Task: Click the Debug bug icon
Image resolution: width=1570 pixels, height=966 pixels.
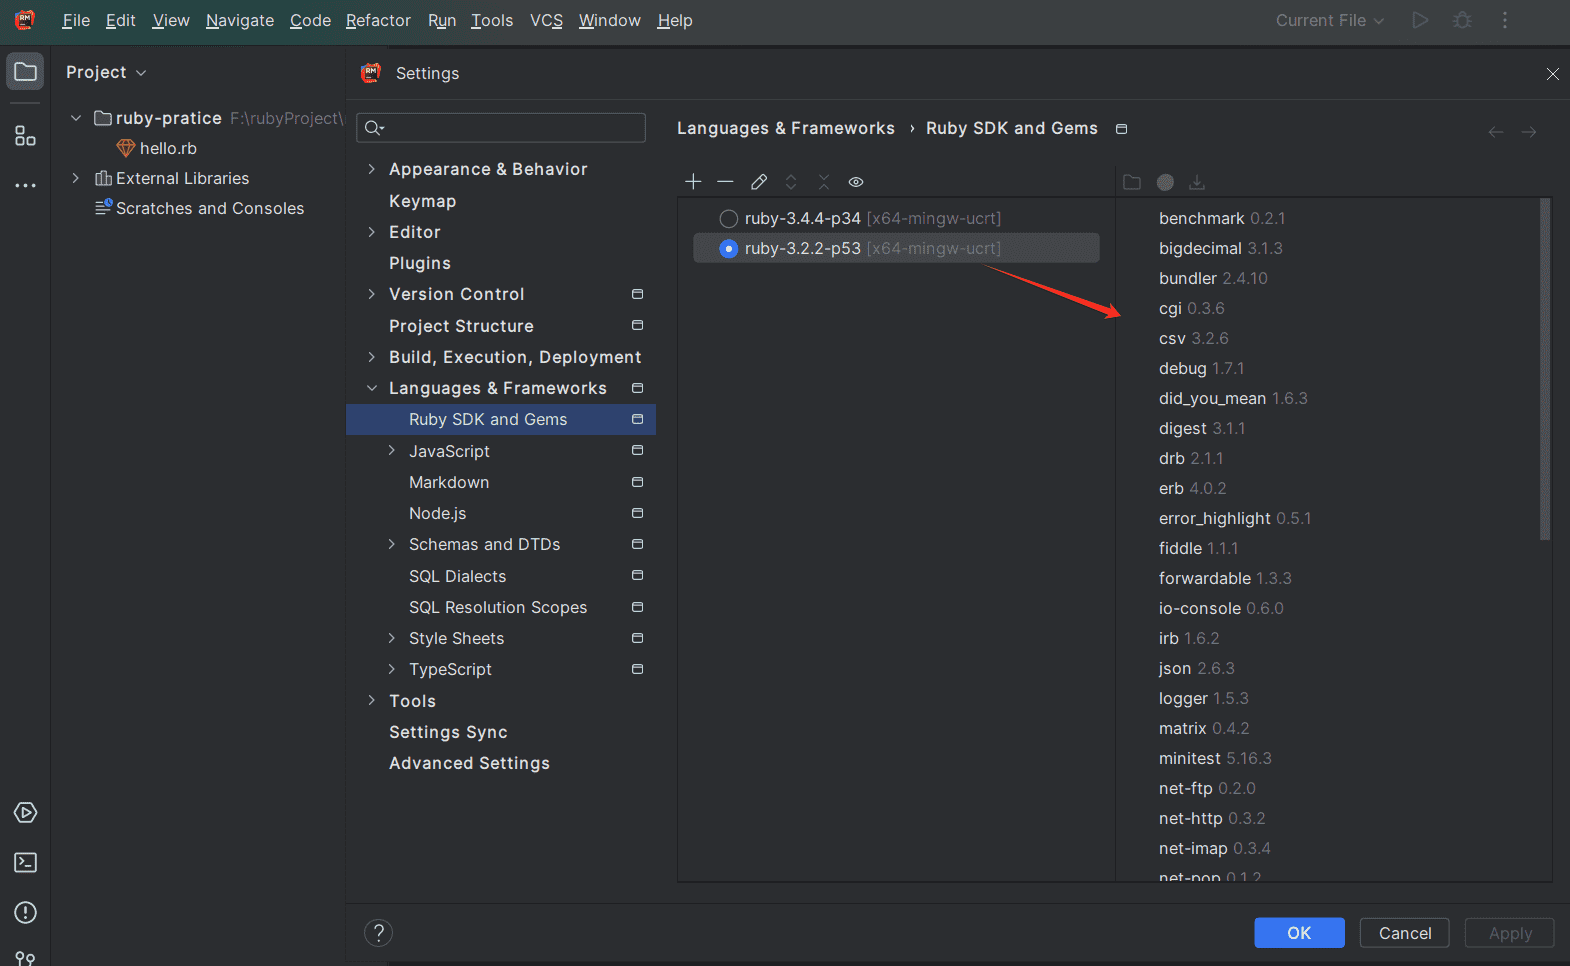Action: click(1462, 20)
